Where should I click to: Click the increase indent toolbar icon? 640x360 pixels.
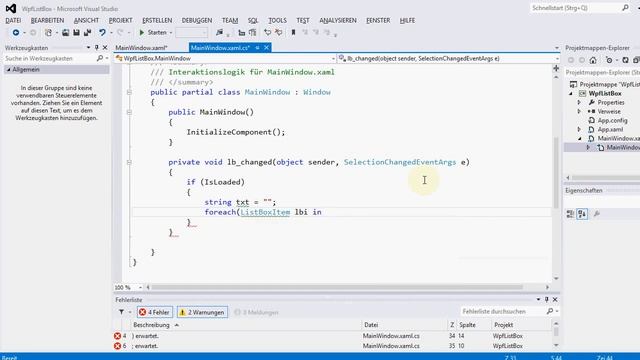[253, 32]
